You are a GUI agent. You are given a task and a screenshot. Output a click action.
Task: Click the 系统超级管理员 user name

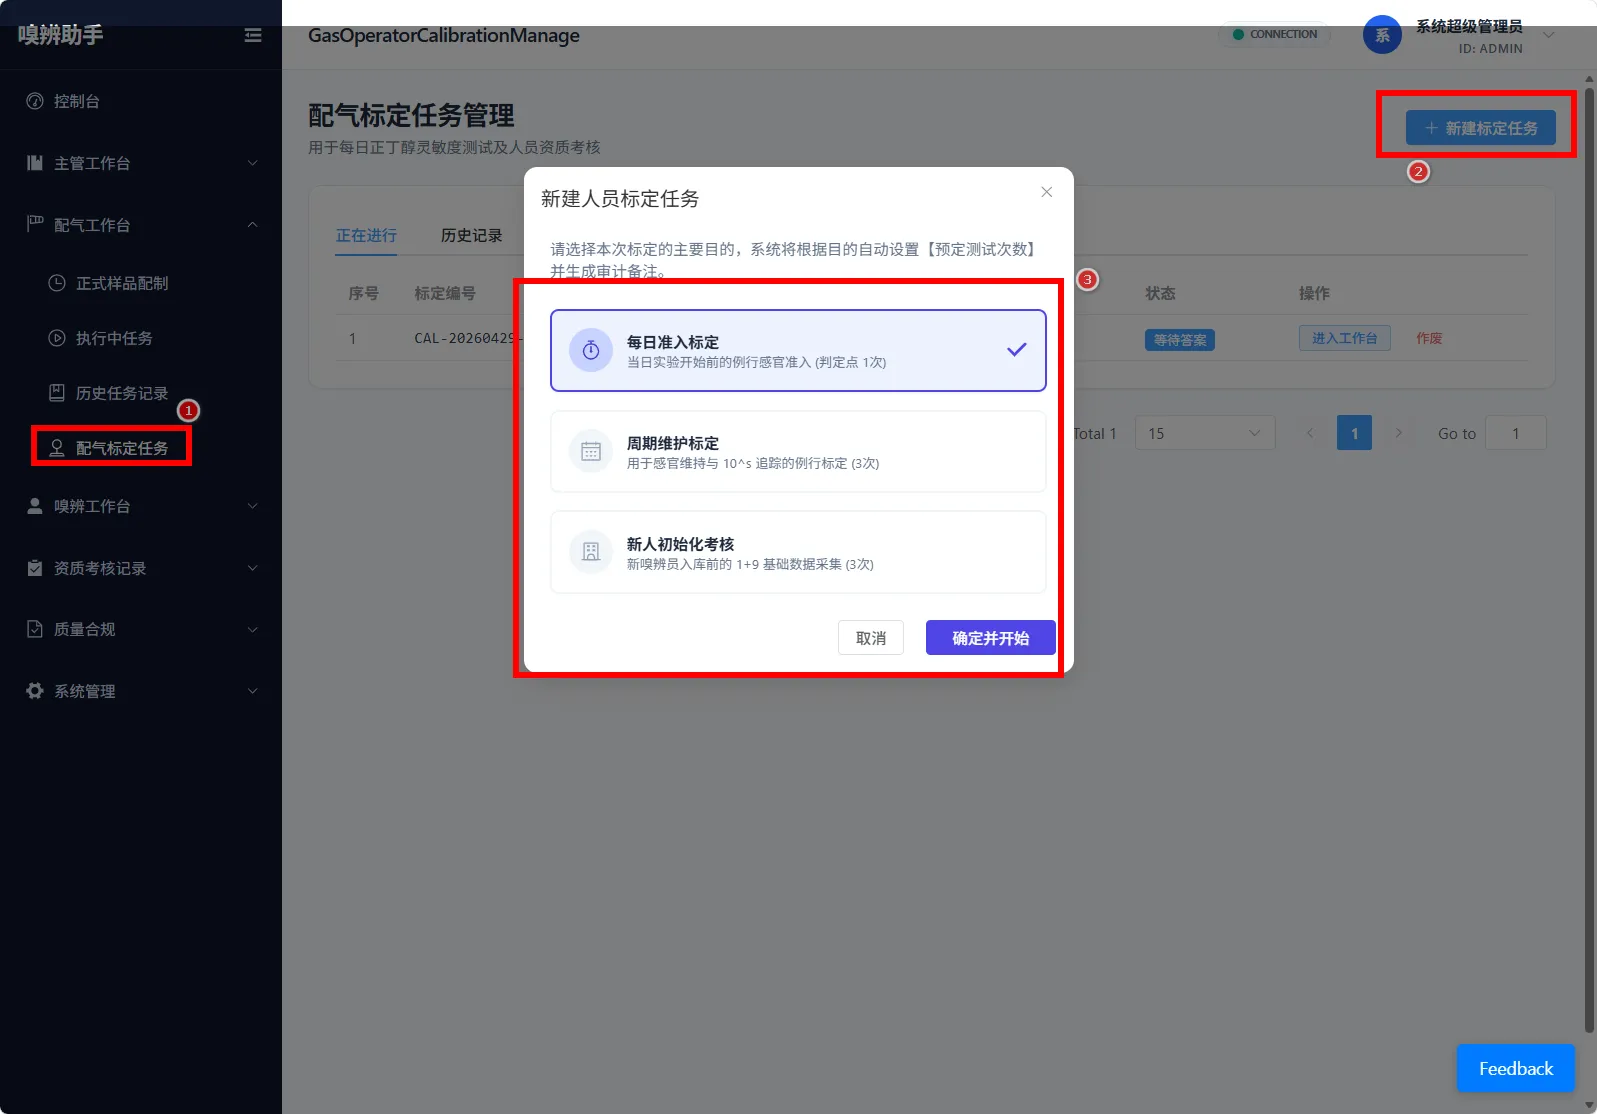[1468, 27]
